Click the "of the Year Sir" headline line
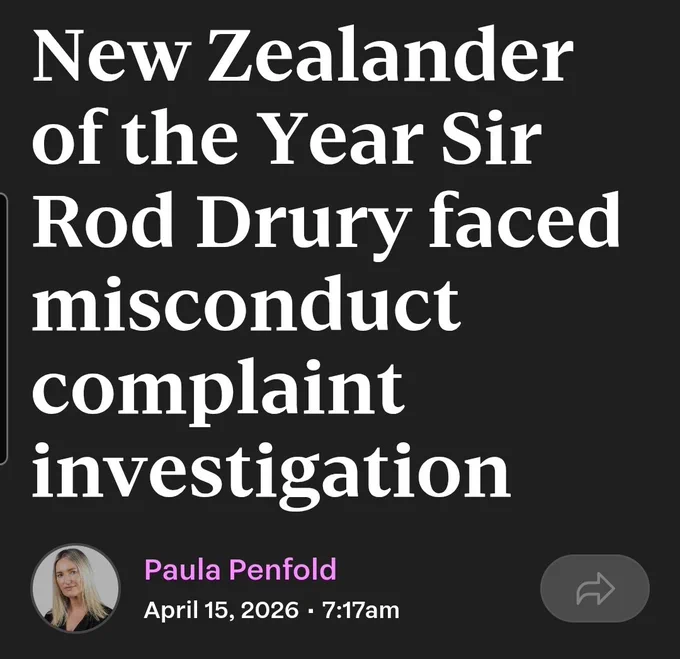This screenshot has height=659, width=680. coord(287,138)
